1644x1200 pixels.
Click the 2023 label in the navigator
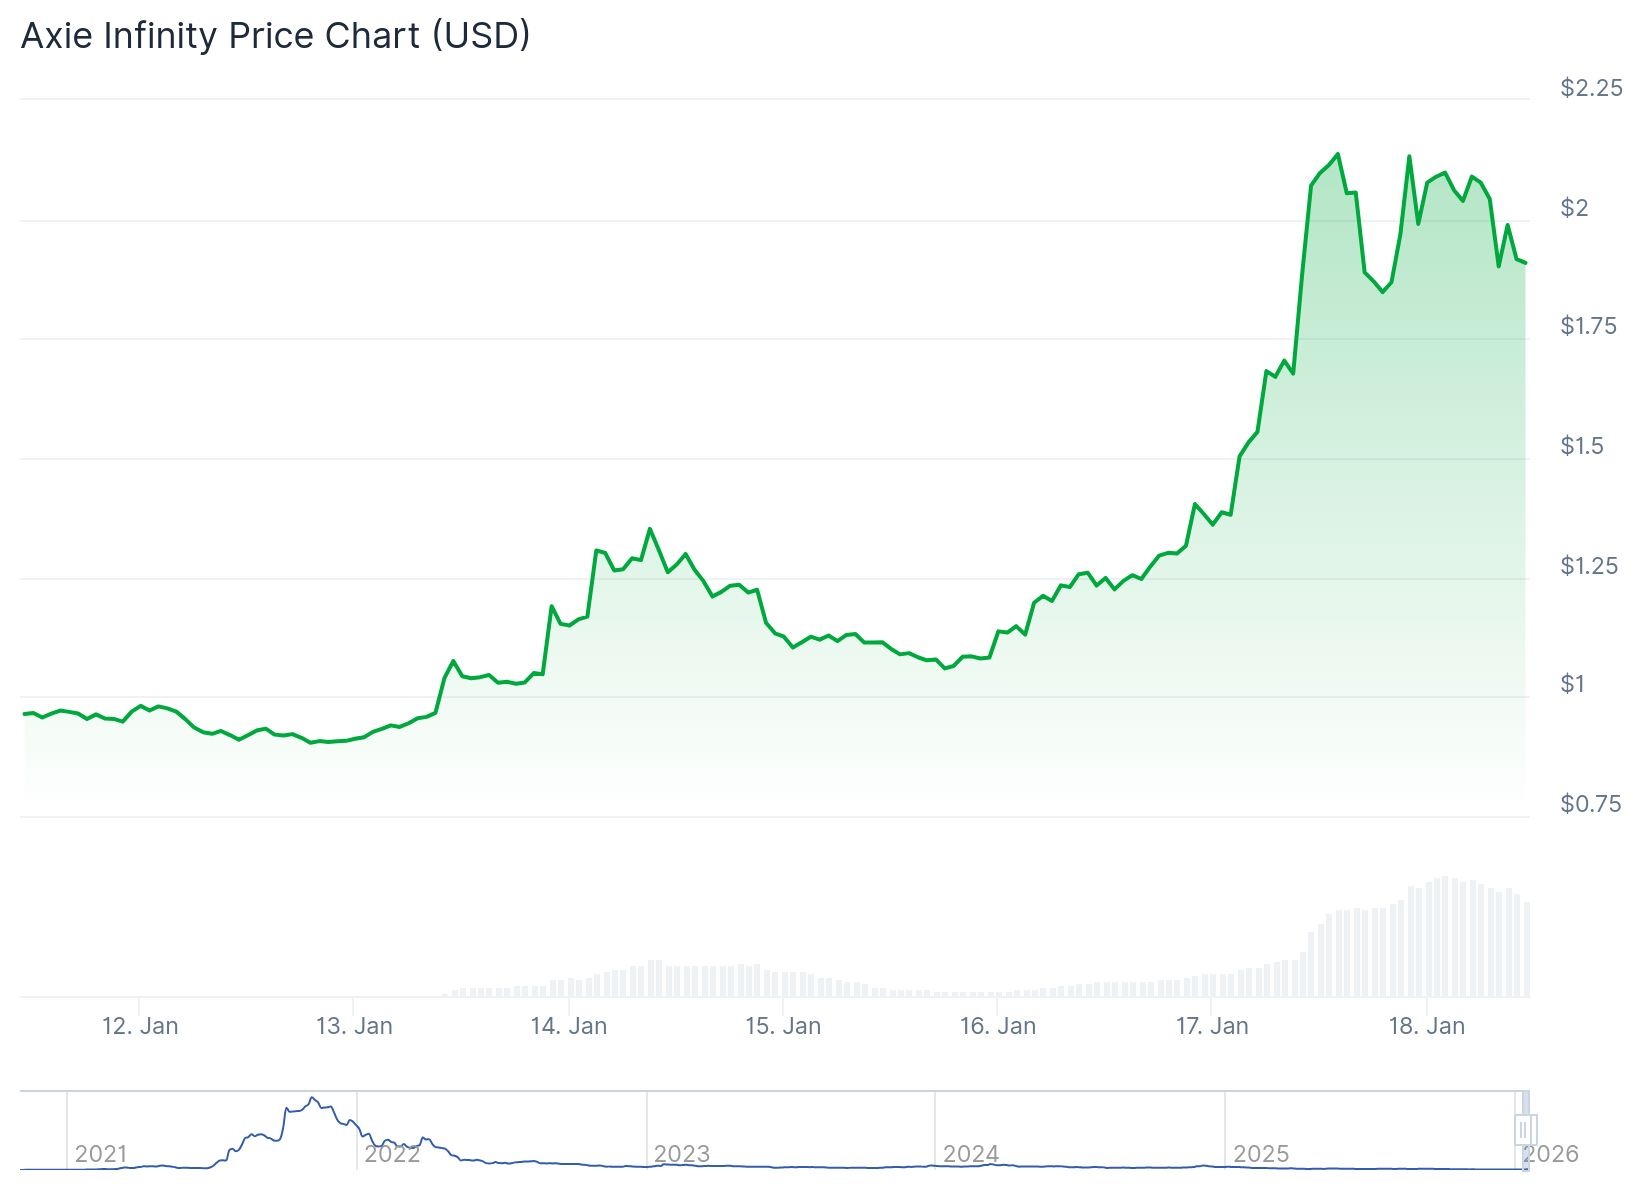tap(681, 1154)
